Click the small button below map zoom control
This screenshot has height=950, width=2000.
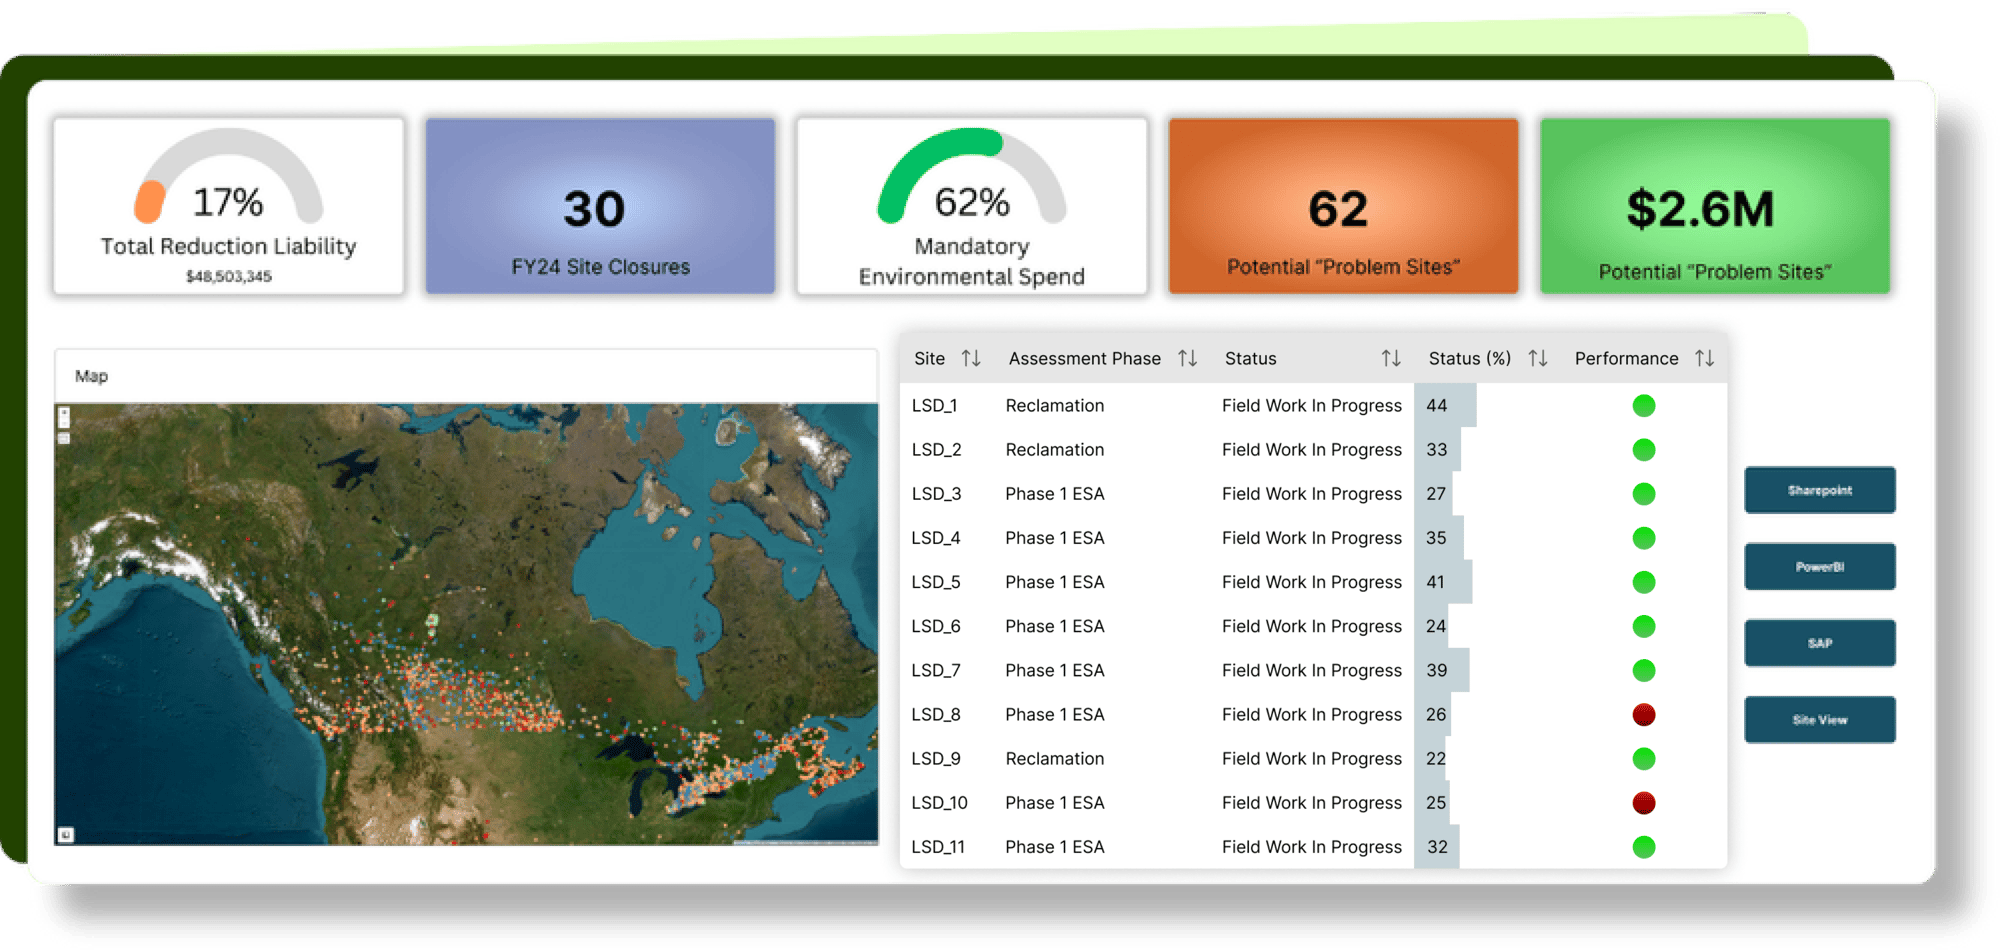[x=64, y=438]
